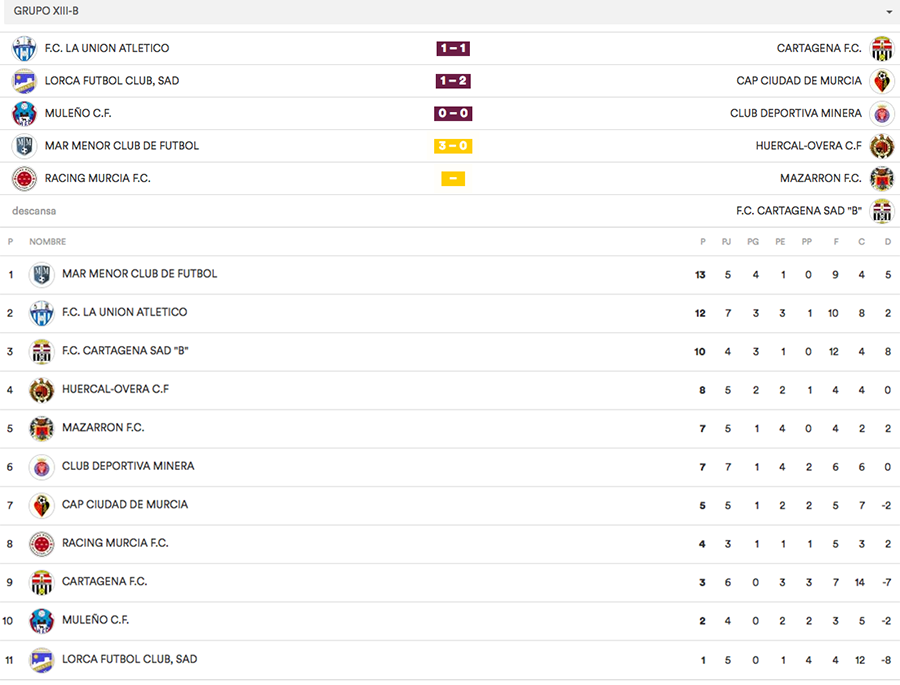Click Club Deportiva Minera crest in results
Image resolution: width=900 pixels, height=685 pixels.
(881, 113)
